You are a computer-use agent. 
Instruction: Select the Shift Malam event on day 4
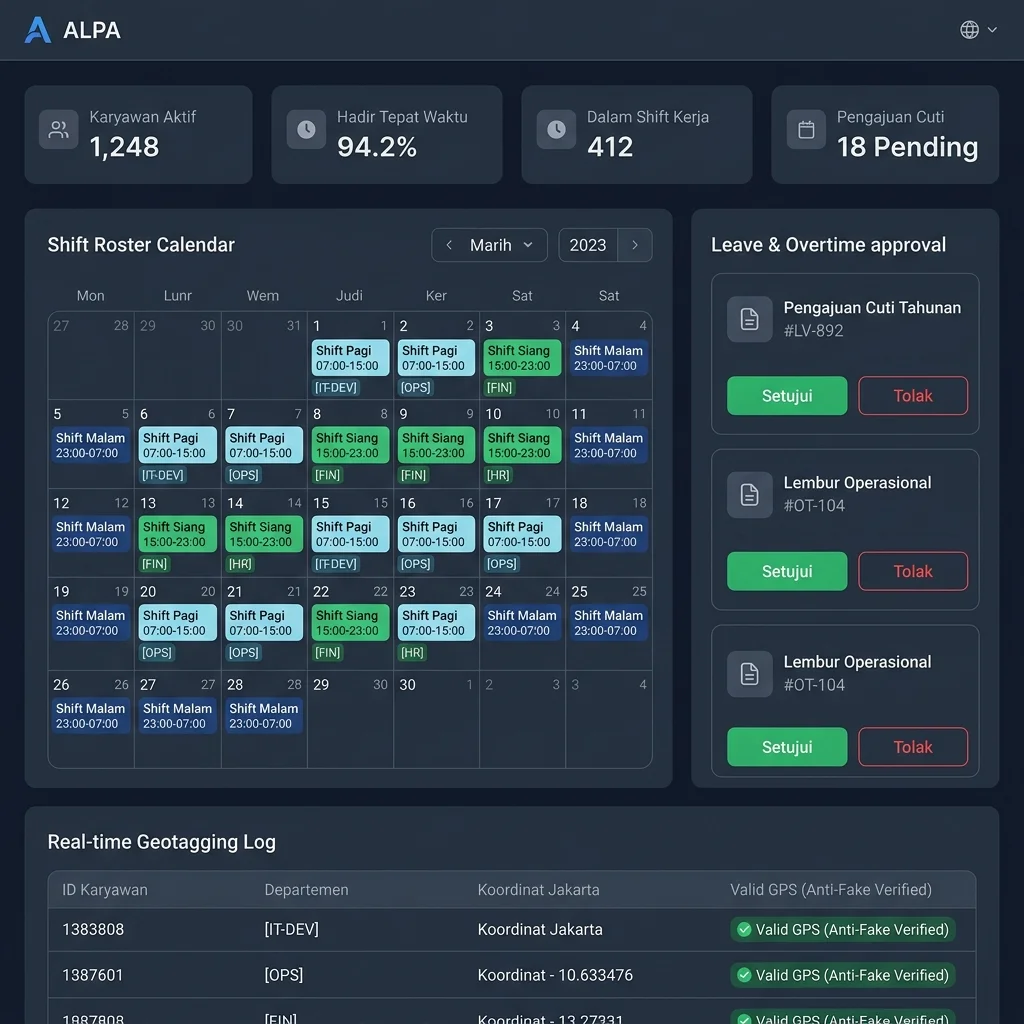(609, 358)
